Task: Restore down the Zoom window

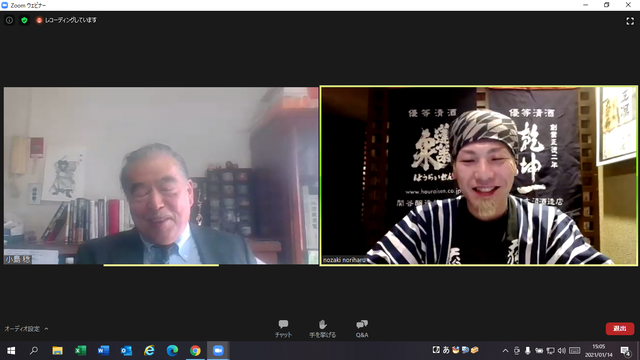Action: point(607,5)
